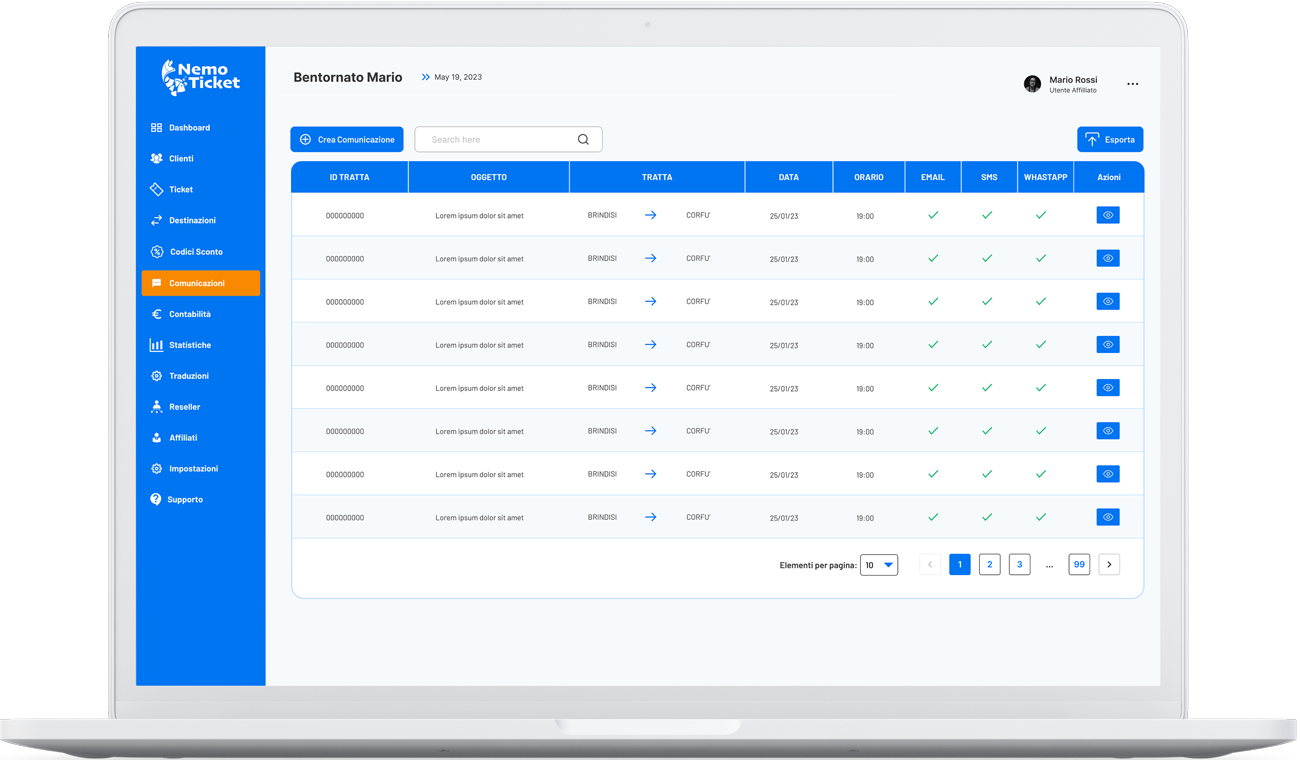Open the Dashboard menu item

[188, 128]
